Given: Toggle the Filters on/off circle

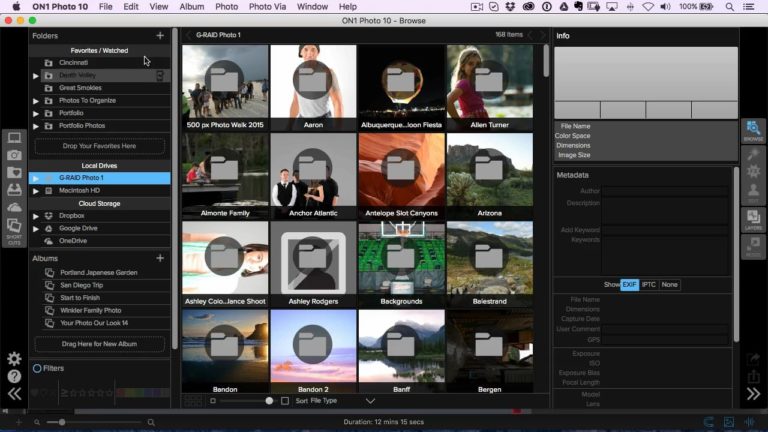Looking at the screenshot, I should [x=37, y=368].
